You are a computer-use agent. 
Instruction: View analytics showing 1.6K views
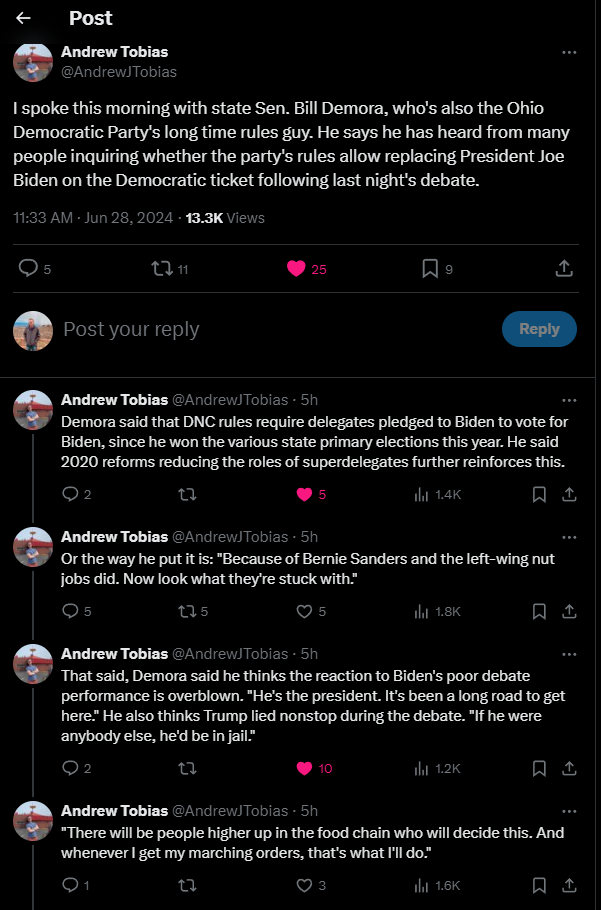click(437, 885)
